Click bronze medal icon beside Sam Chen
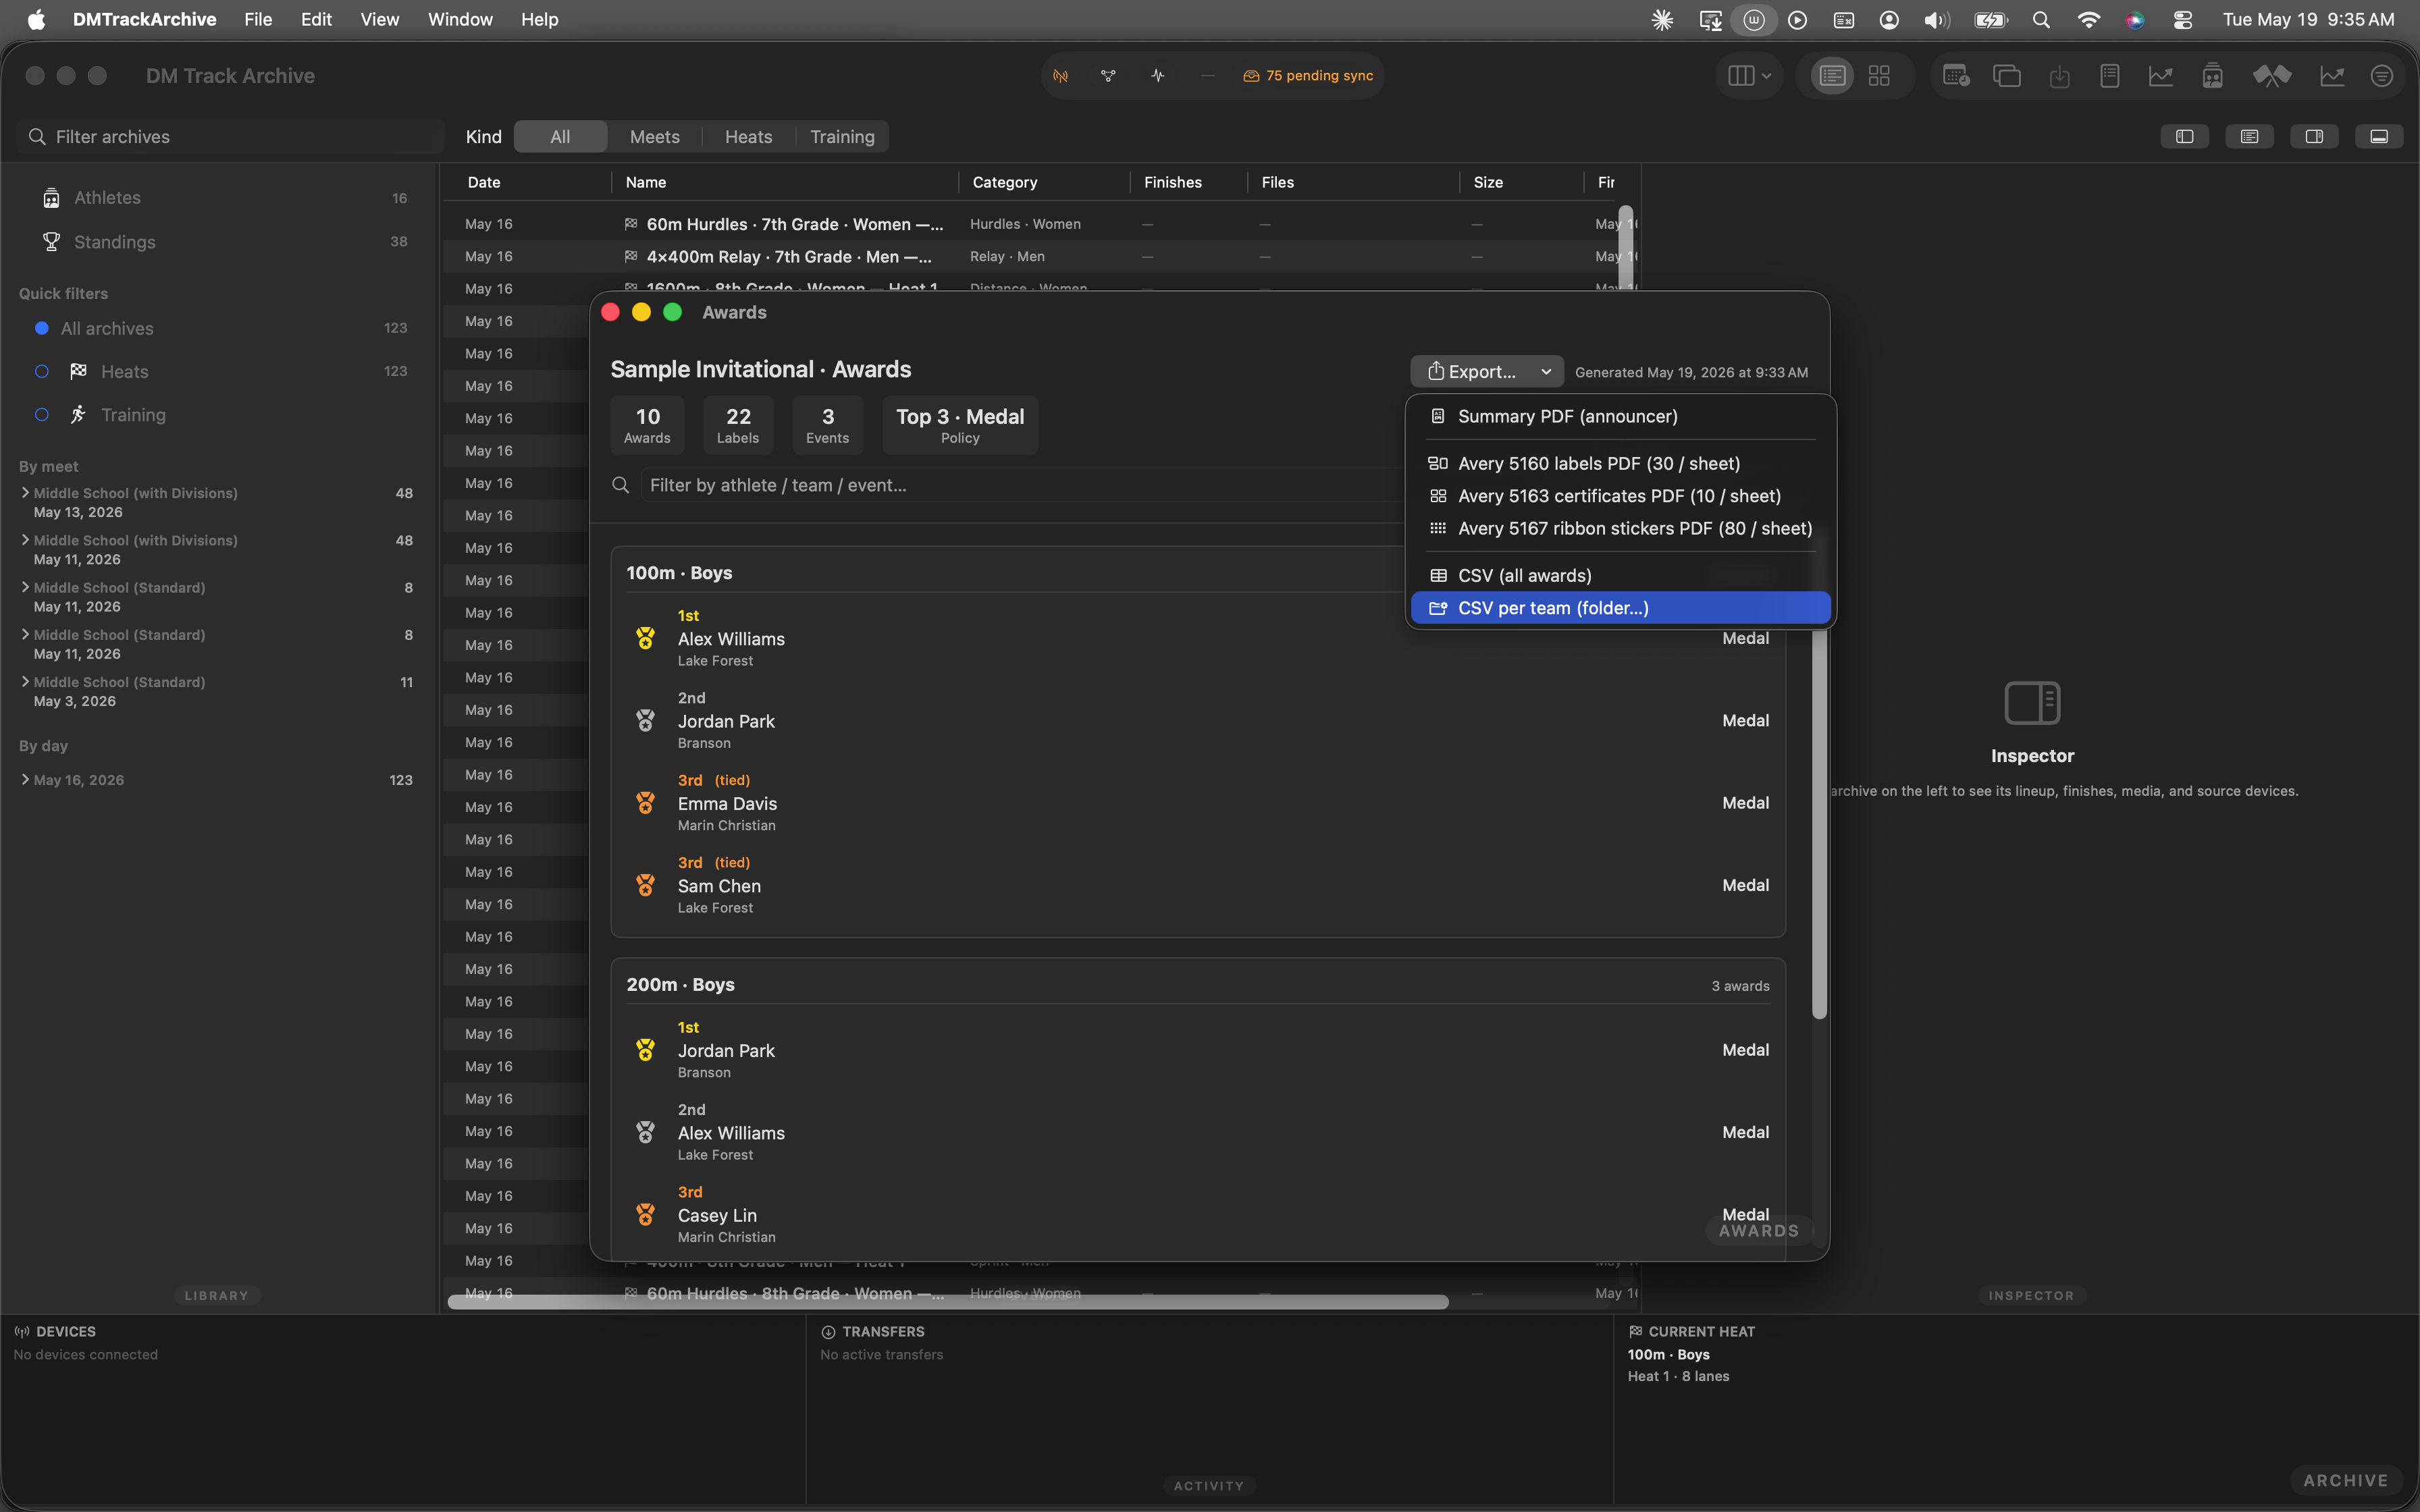Image resolution: width=2420 pixels, height=1512 pixels. (646, 885)
